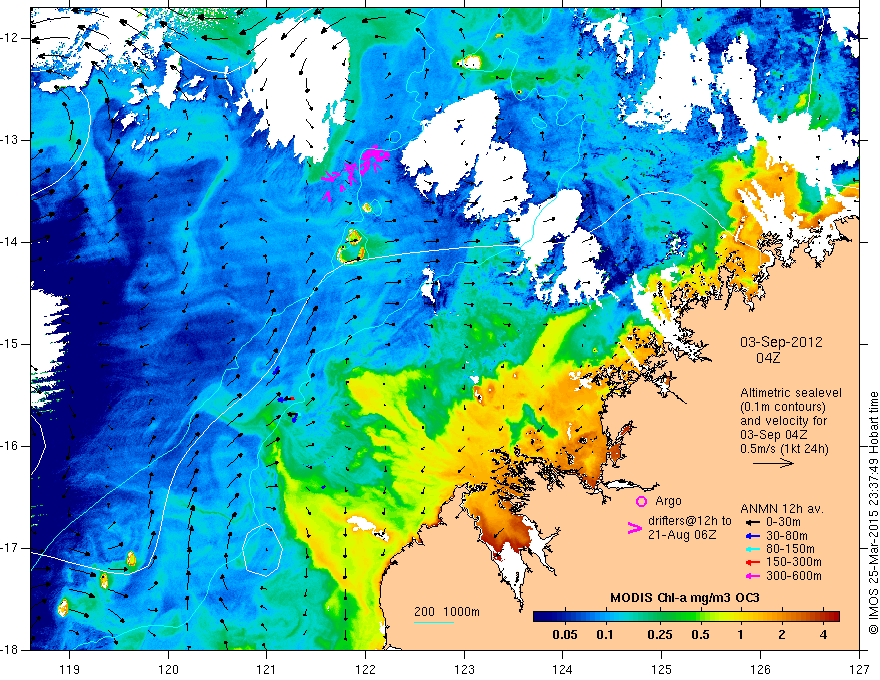Click the colorbar tick label '0.05'
The height and width of the screenshot is (680, 880).
(565, 635)
